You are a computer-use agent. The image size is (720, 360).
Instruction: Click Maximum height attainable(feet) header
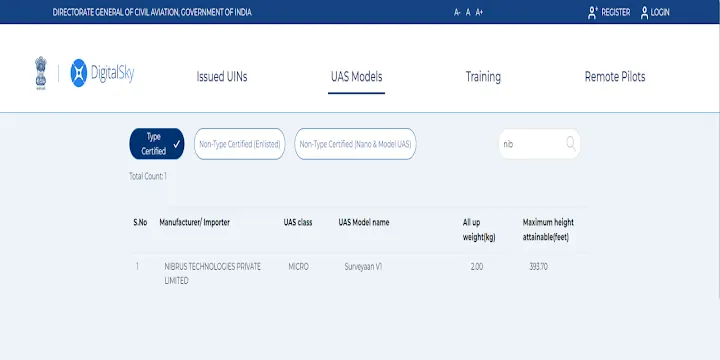tap(548, 230)
